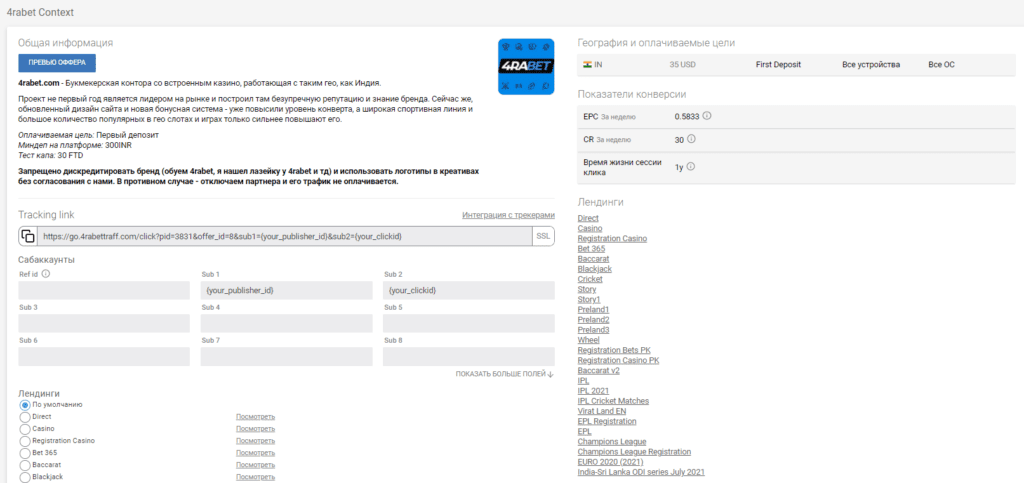The image size is (1024, 483).
Task: Click the info icon next to CR value 30
Action: coord(692,139)
